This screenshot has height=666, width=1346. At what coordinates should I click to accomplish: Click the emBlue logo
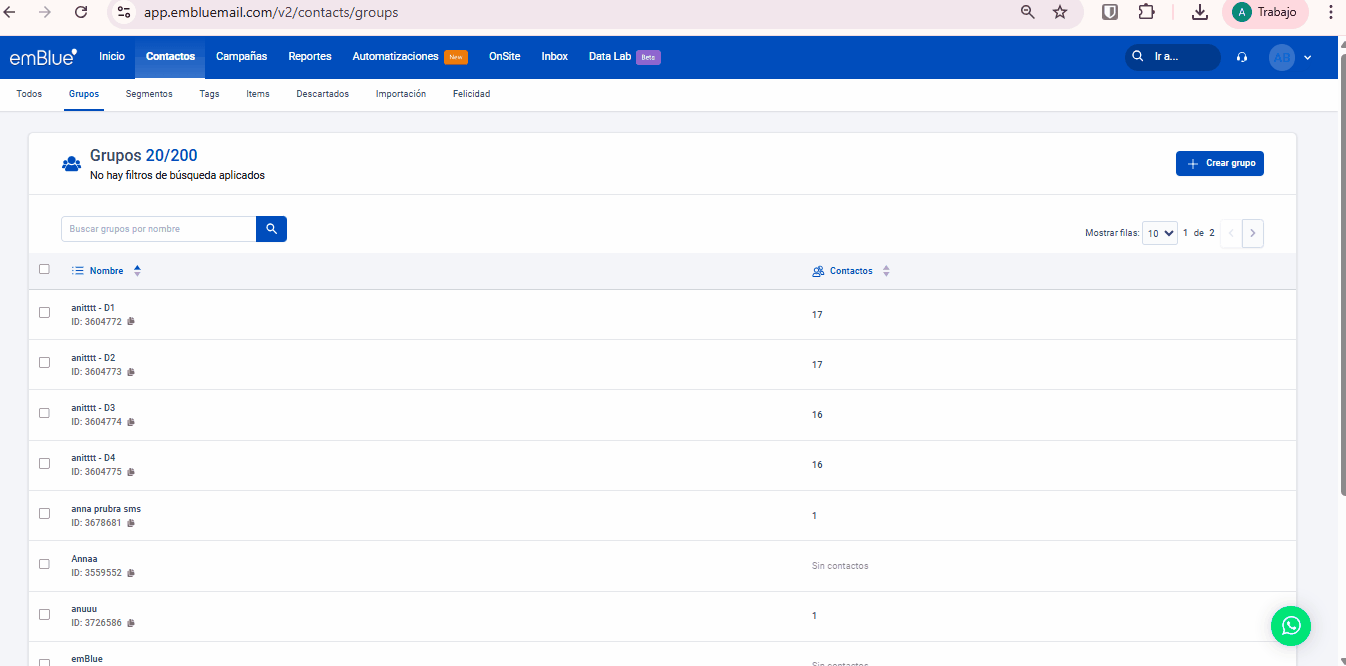tap(43, 57)
